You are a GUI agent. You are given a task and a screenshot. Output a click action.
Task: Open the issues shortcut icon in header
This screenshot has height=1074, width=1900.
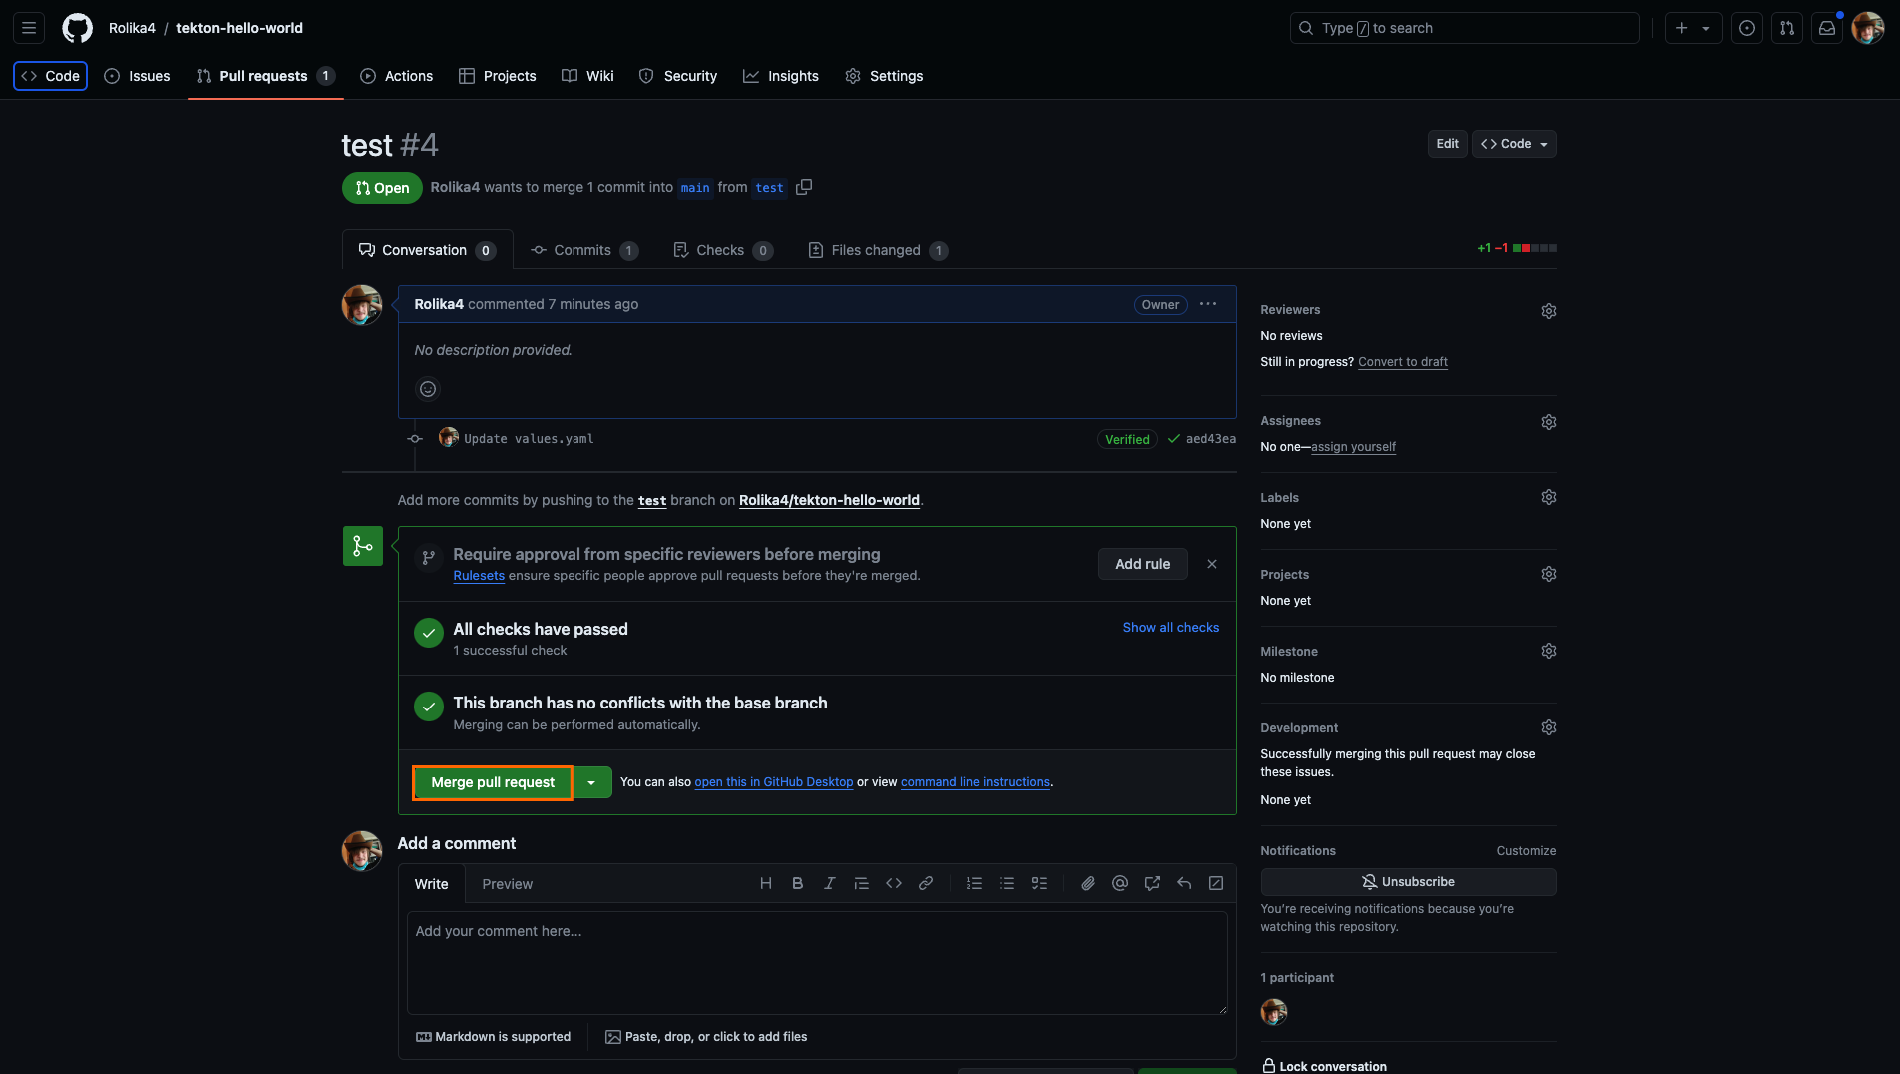(x=1747, y=28)
